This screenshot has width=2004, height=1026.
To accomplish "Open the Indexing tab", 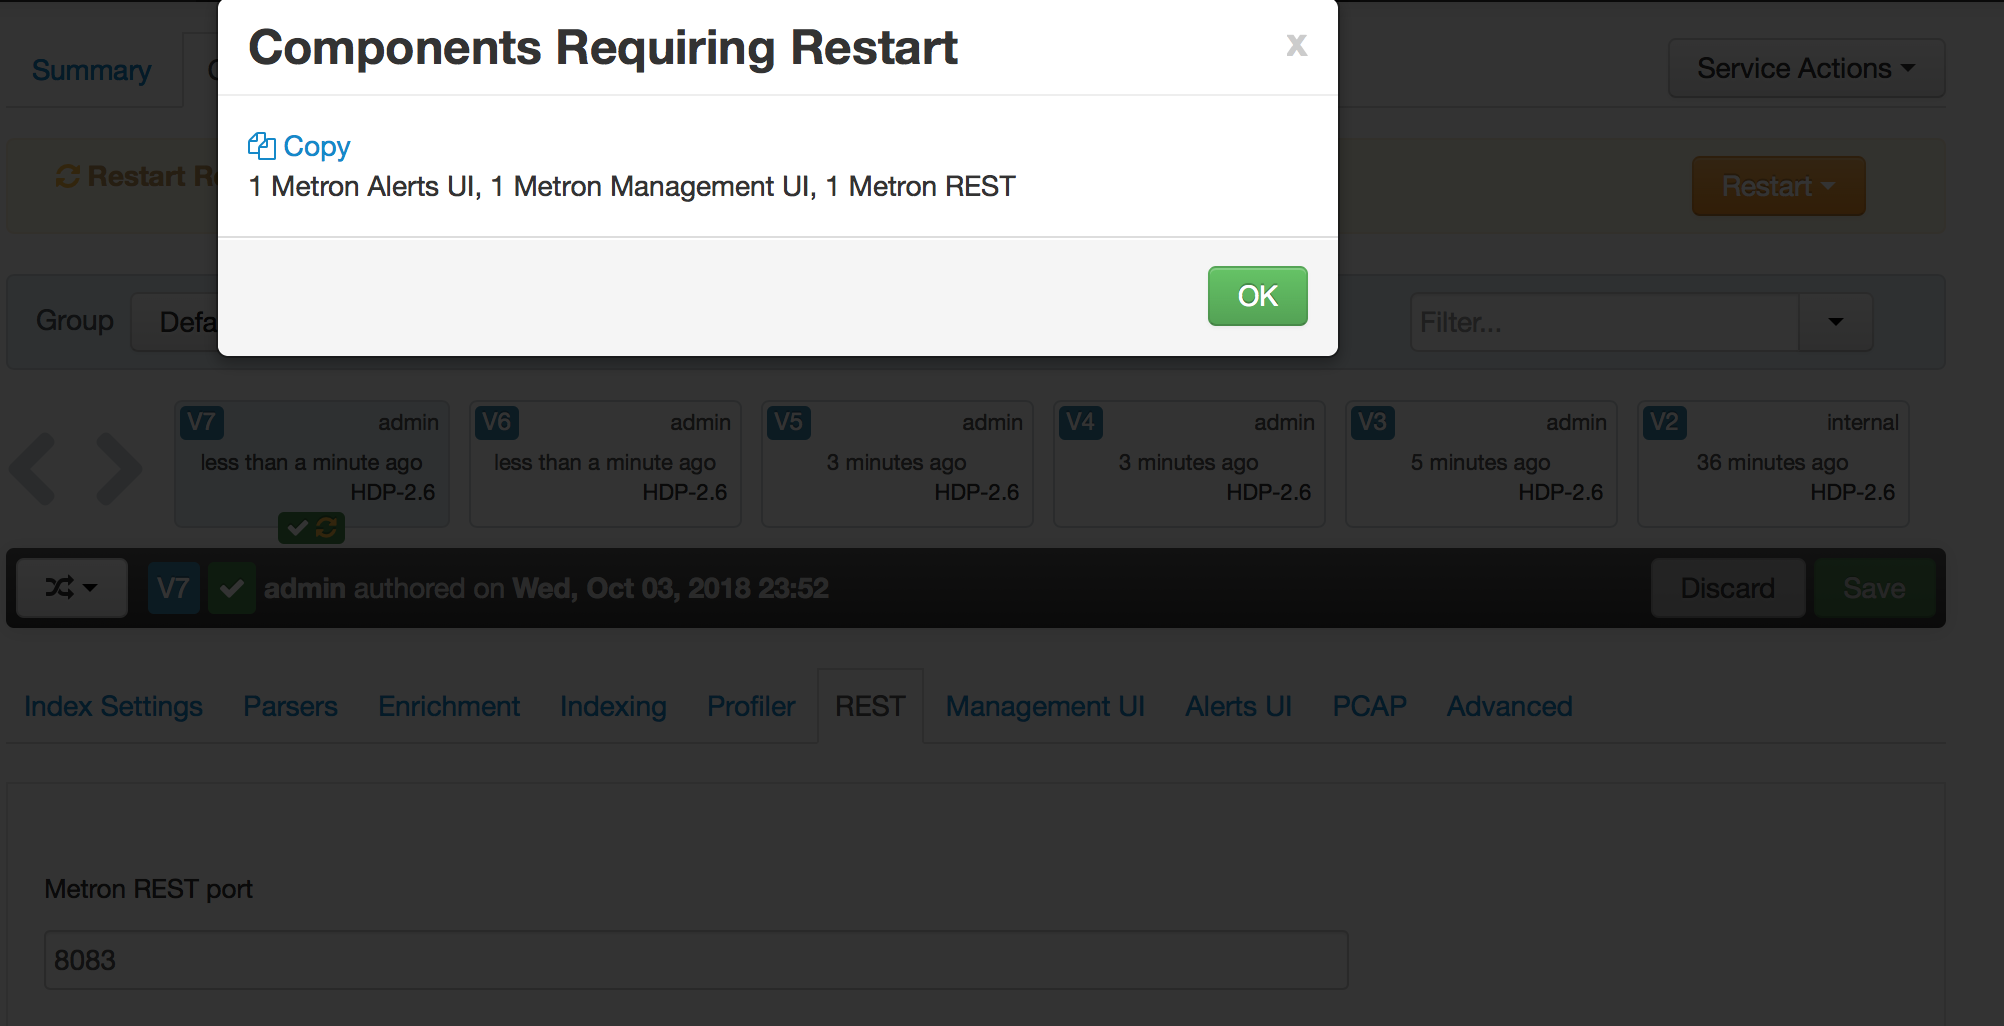I will click(613, 706).
